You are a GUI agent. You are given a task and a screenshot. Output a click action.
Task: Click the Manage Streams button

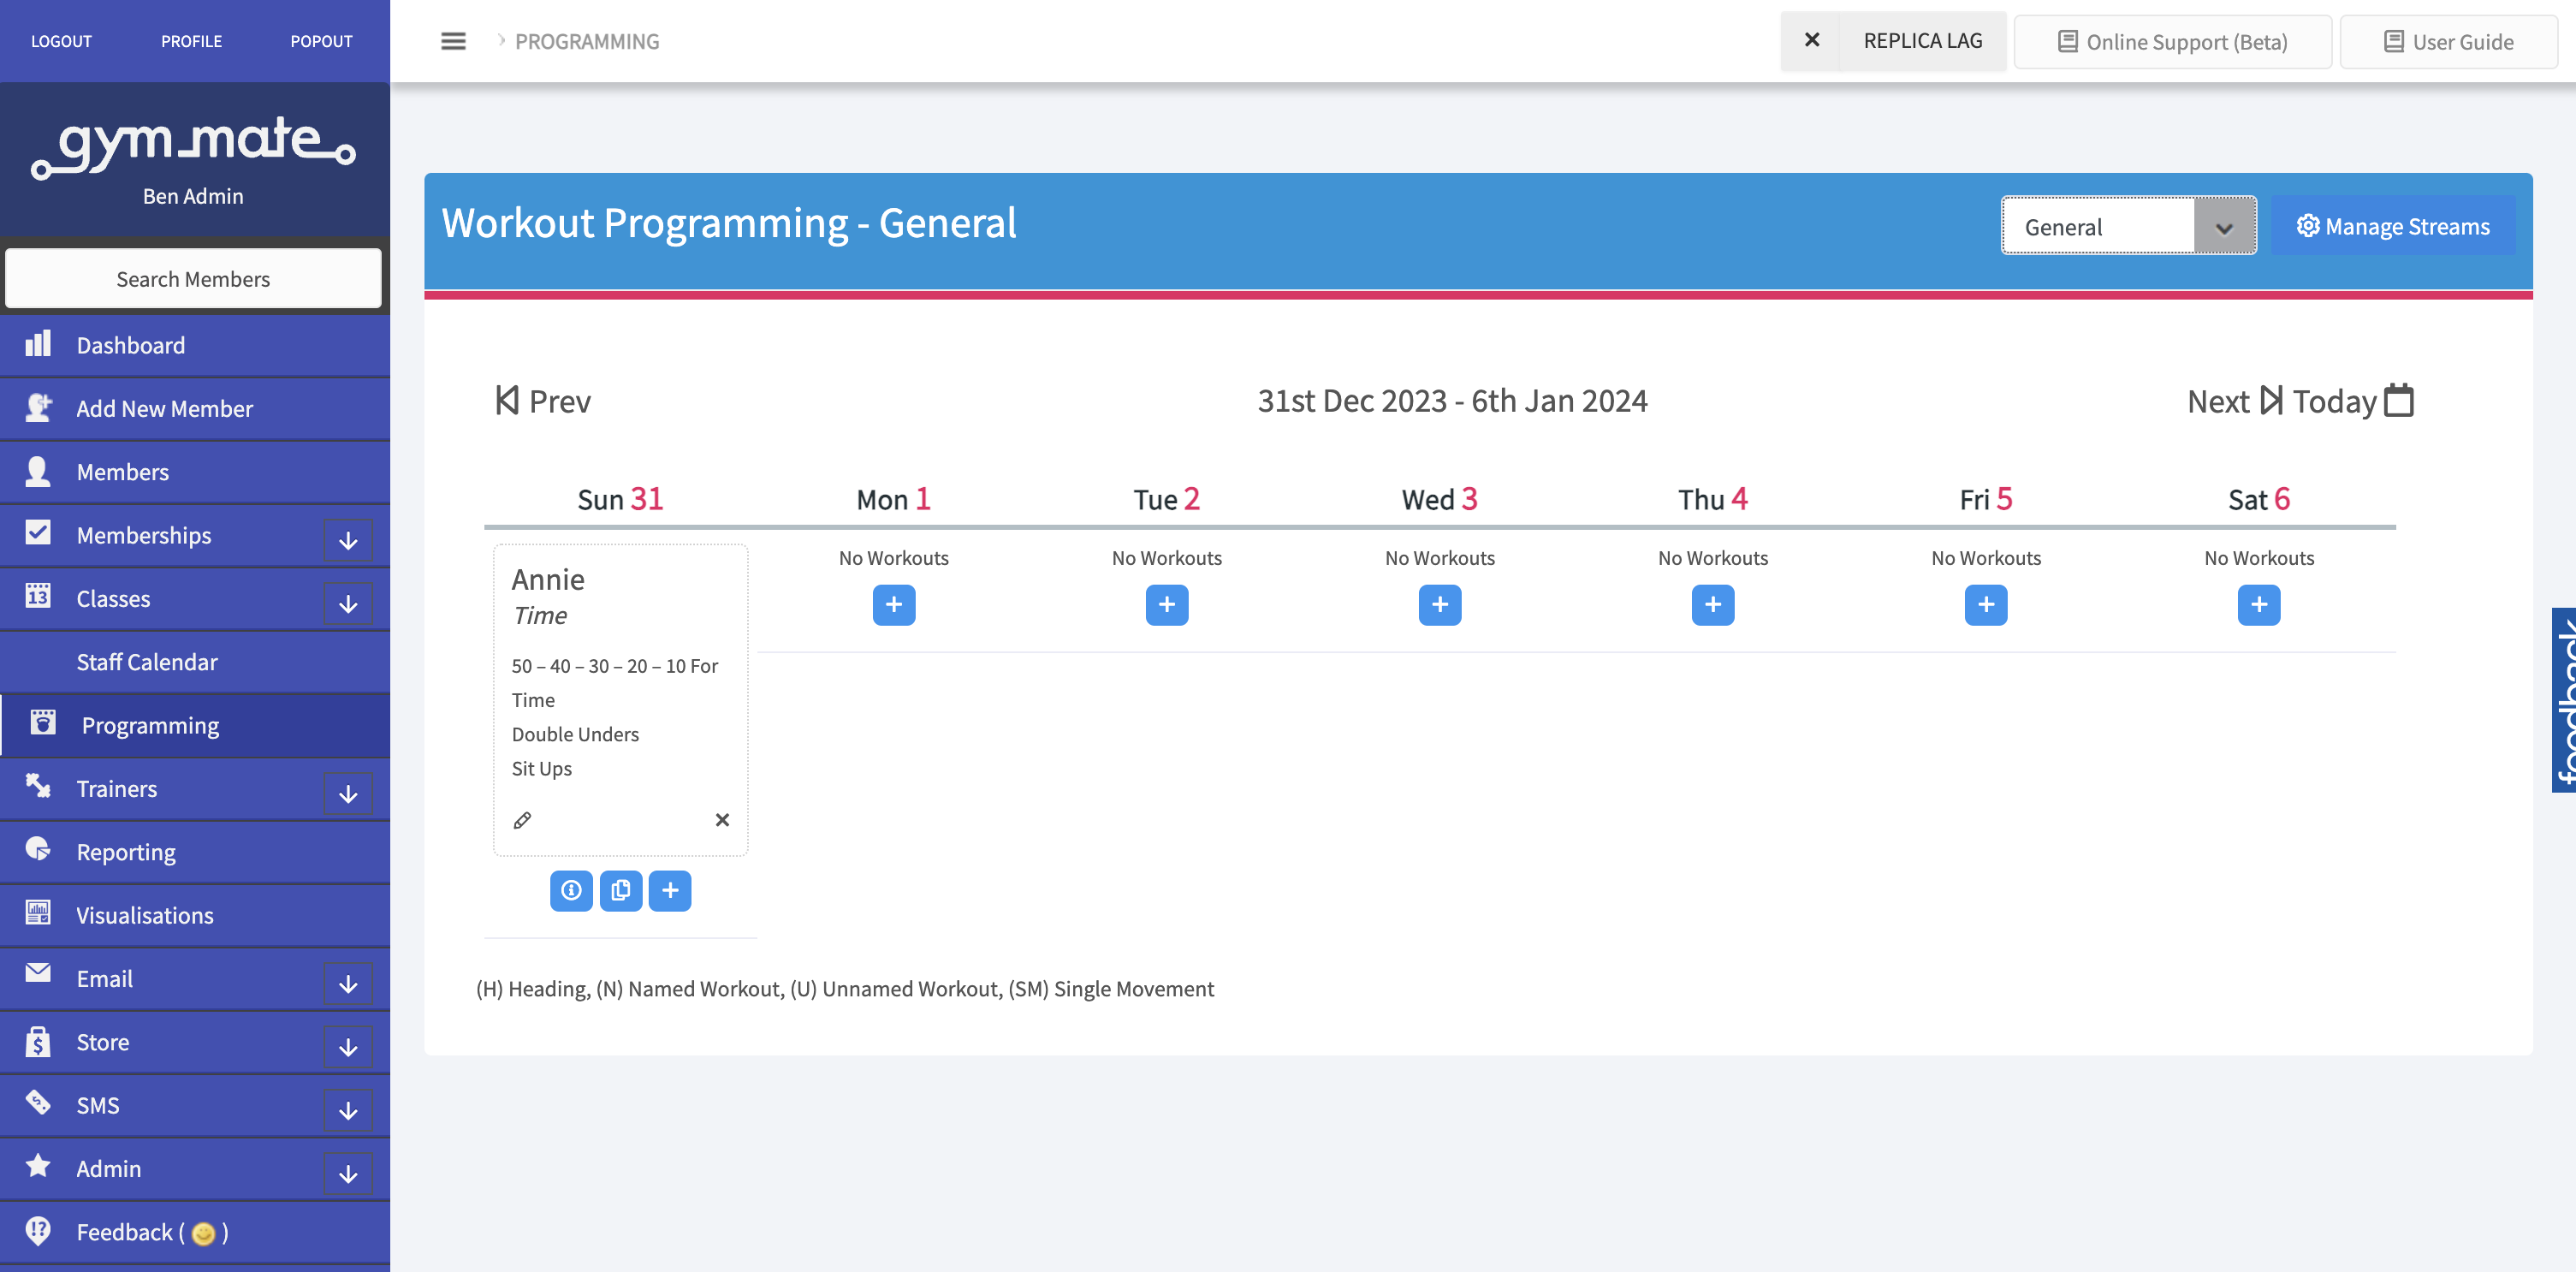point(2392,226)
